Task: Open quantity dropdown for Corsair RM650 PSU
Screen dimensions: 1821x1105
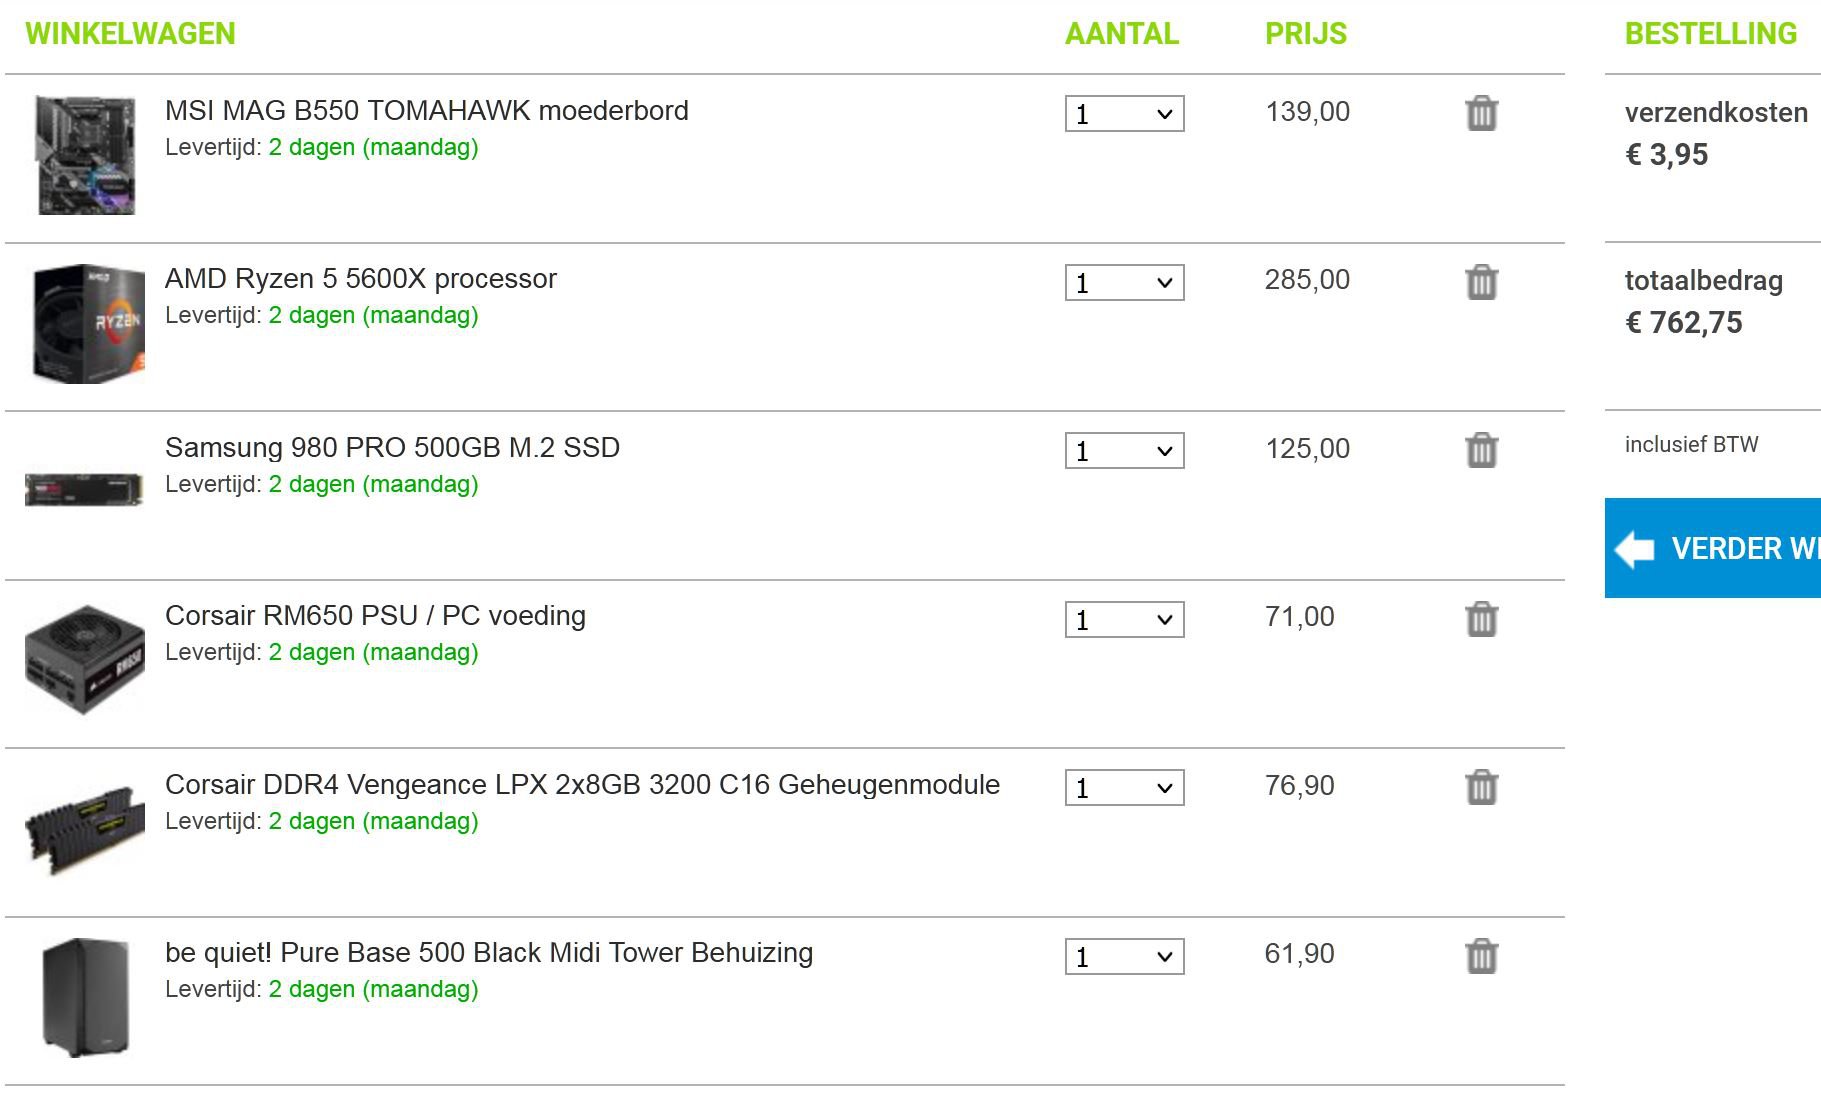Action: (1124, 620)
